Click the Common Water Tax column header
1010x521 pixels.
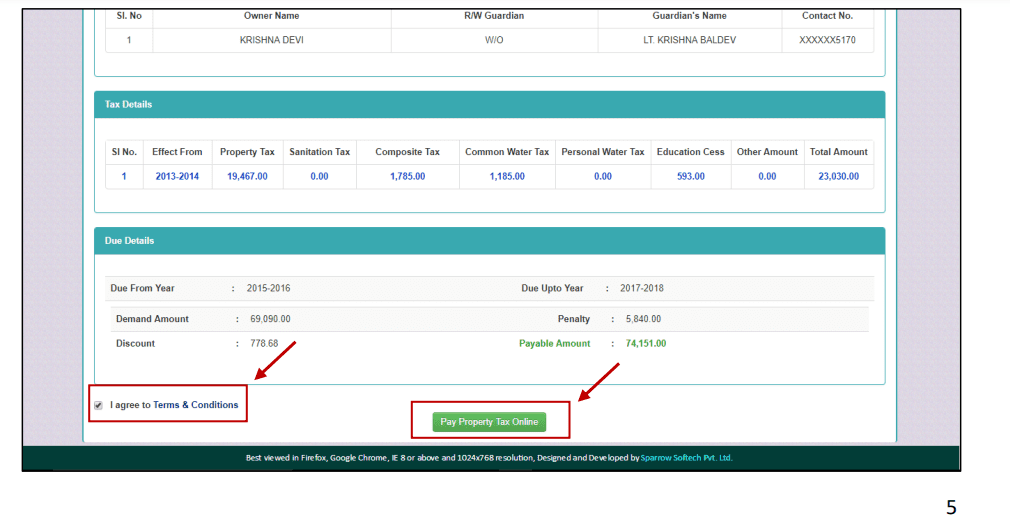(x=507, y=152)
